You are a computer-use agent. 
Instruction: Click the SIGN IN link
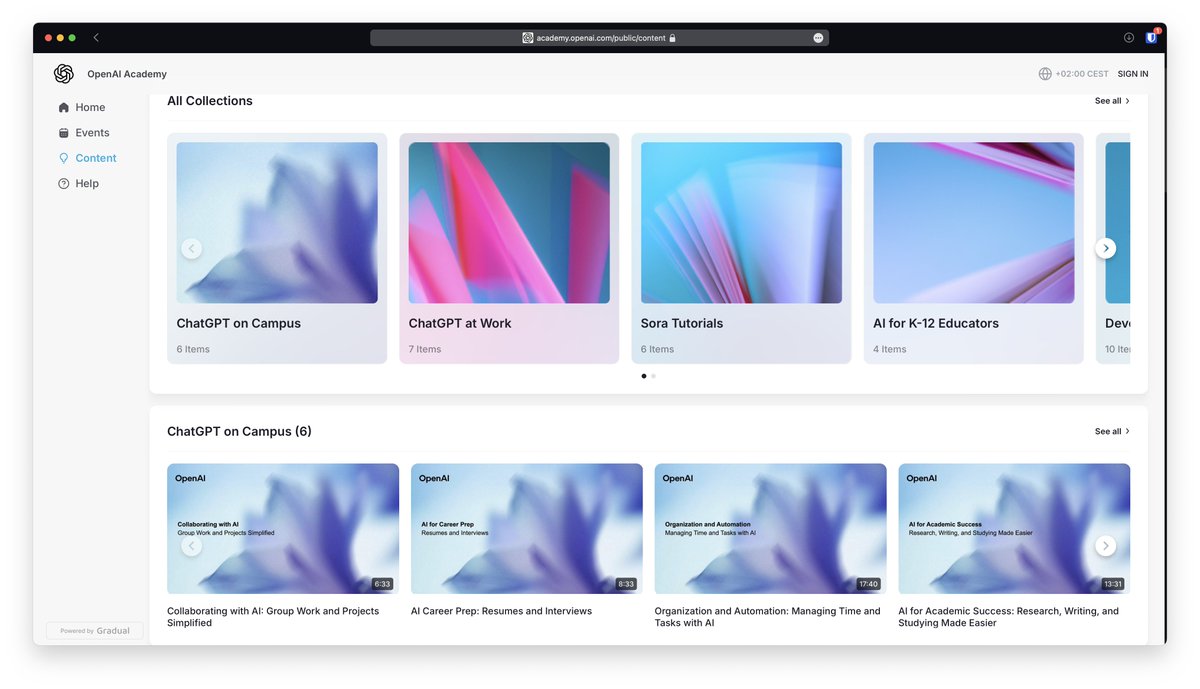(1133, 74)
